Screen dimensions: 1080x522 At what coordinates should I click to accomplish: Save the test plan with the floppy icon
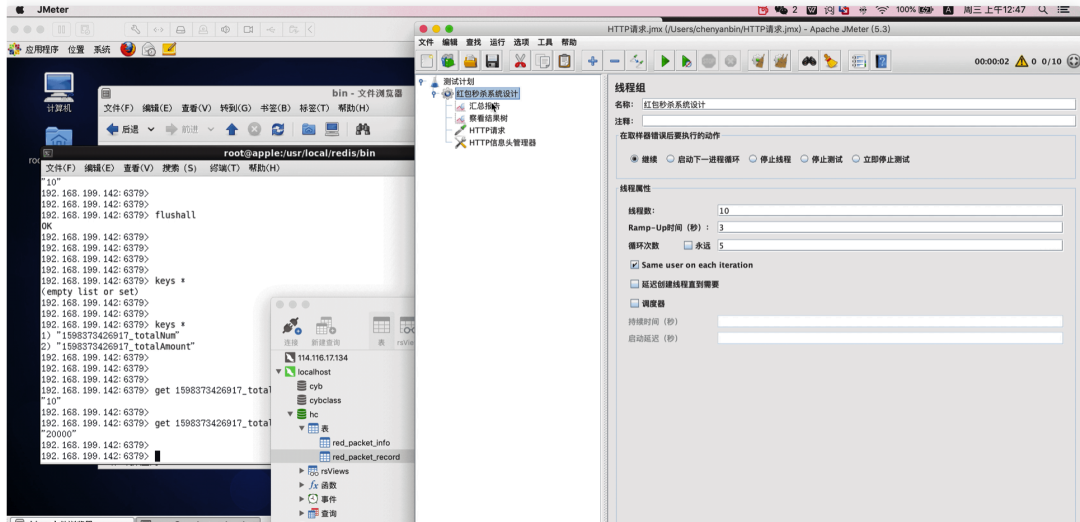click(x=492, y=61)
